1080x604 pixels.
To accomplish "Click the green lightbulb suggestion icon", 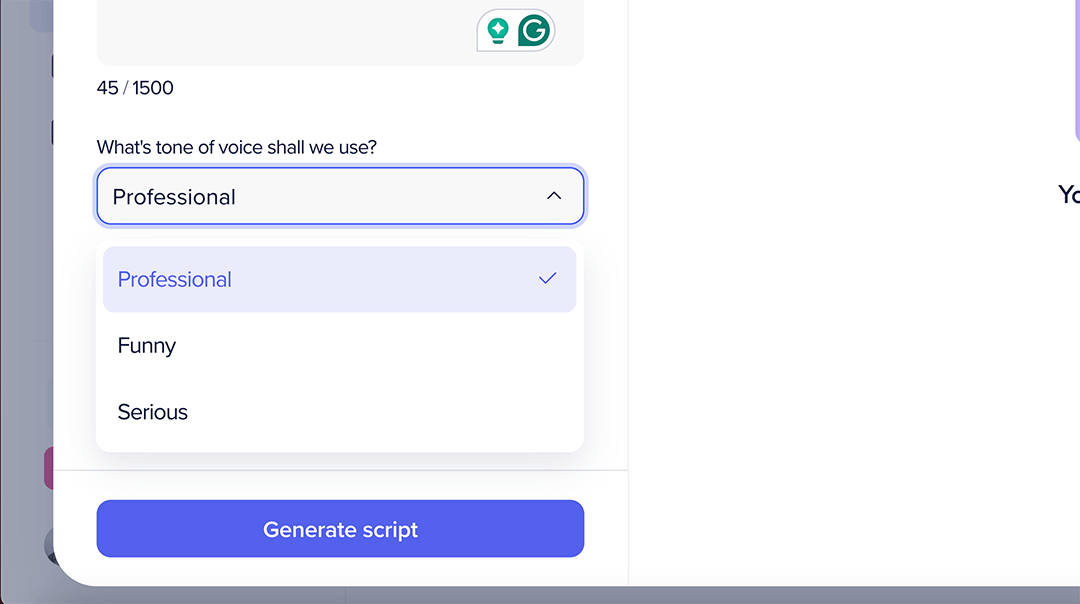I will 497,31.
